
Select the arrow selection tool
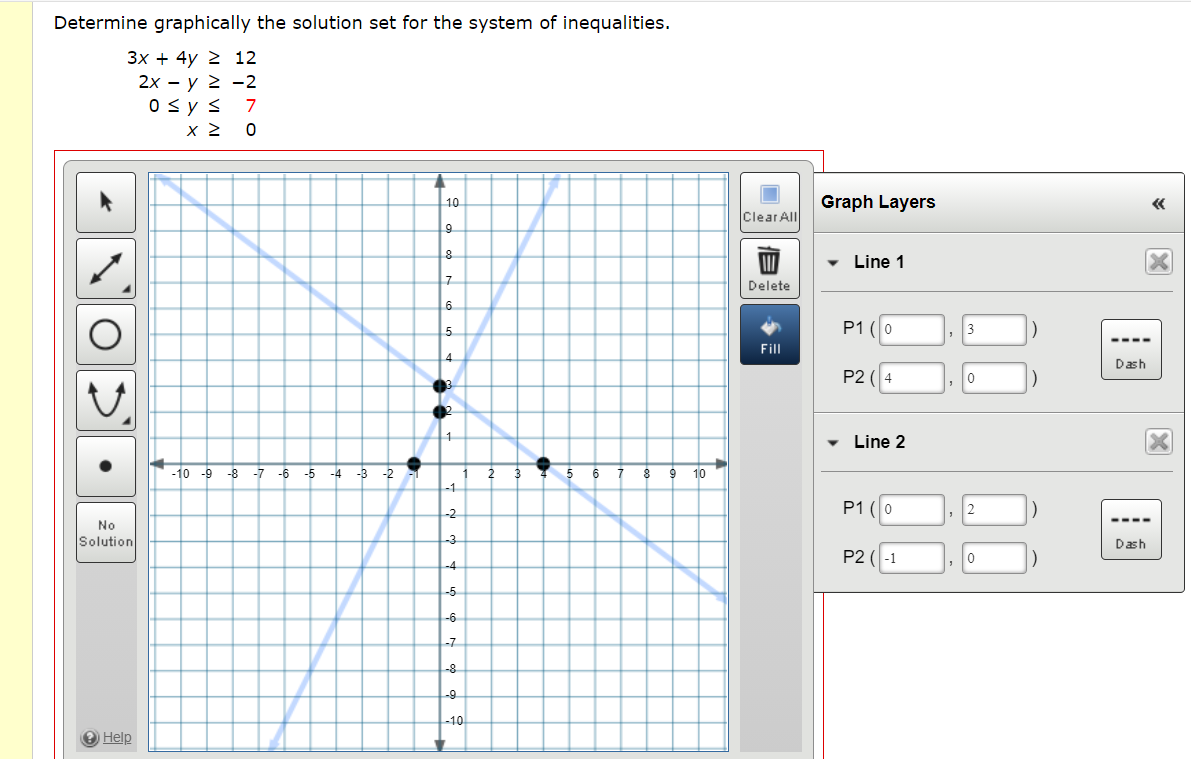click(x=105, y=202)
